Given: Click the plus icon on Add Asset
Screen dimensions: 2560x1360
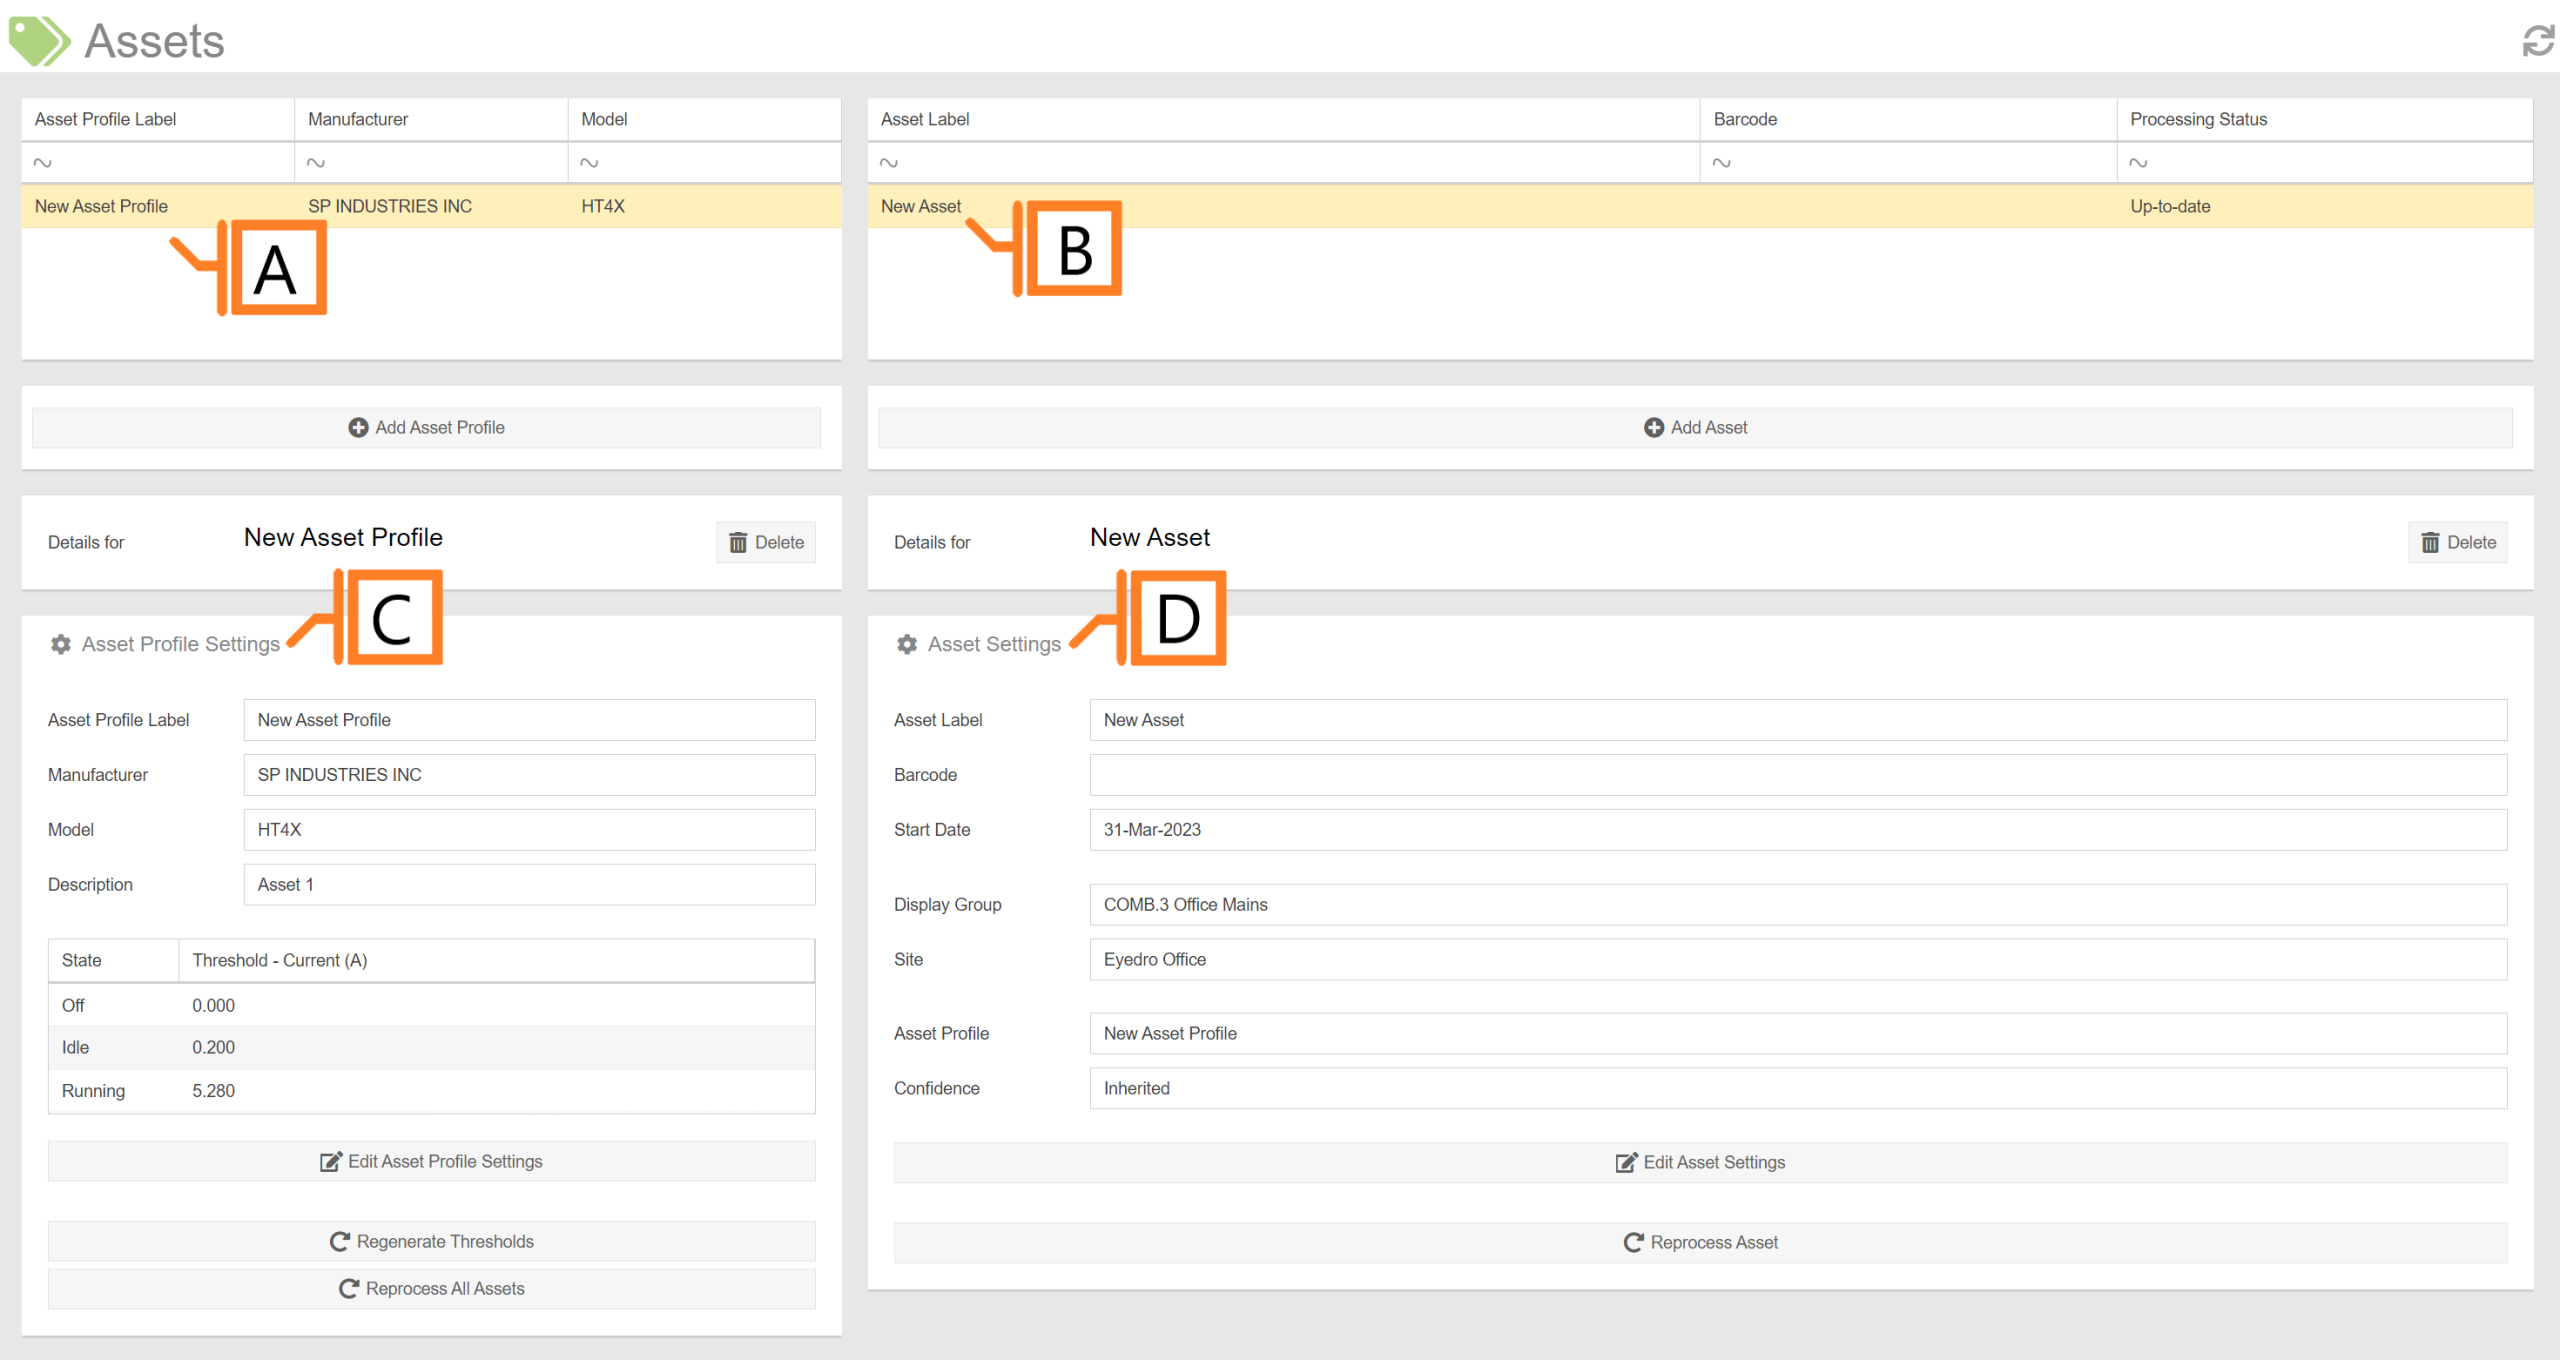Looking at the screenshot, I should [x=1655, y=427].
